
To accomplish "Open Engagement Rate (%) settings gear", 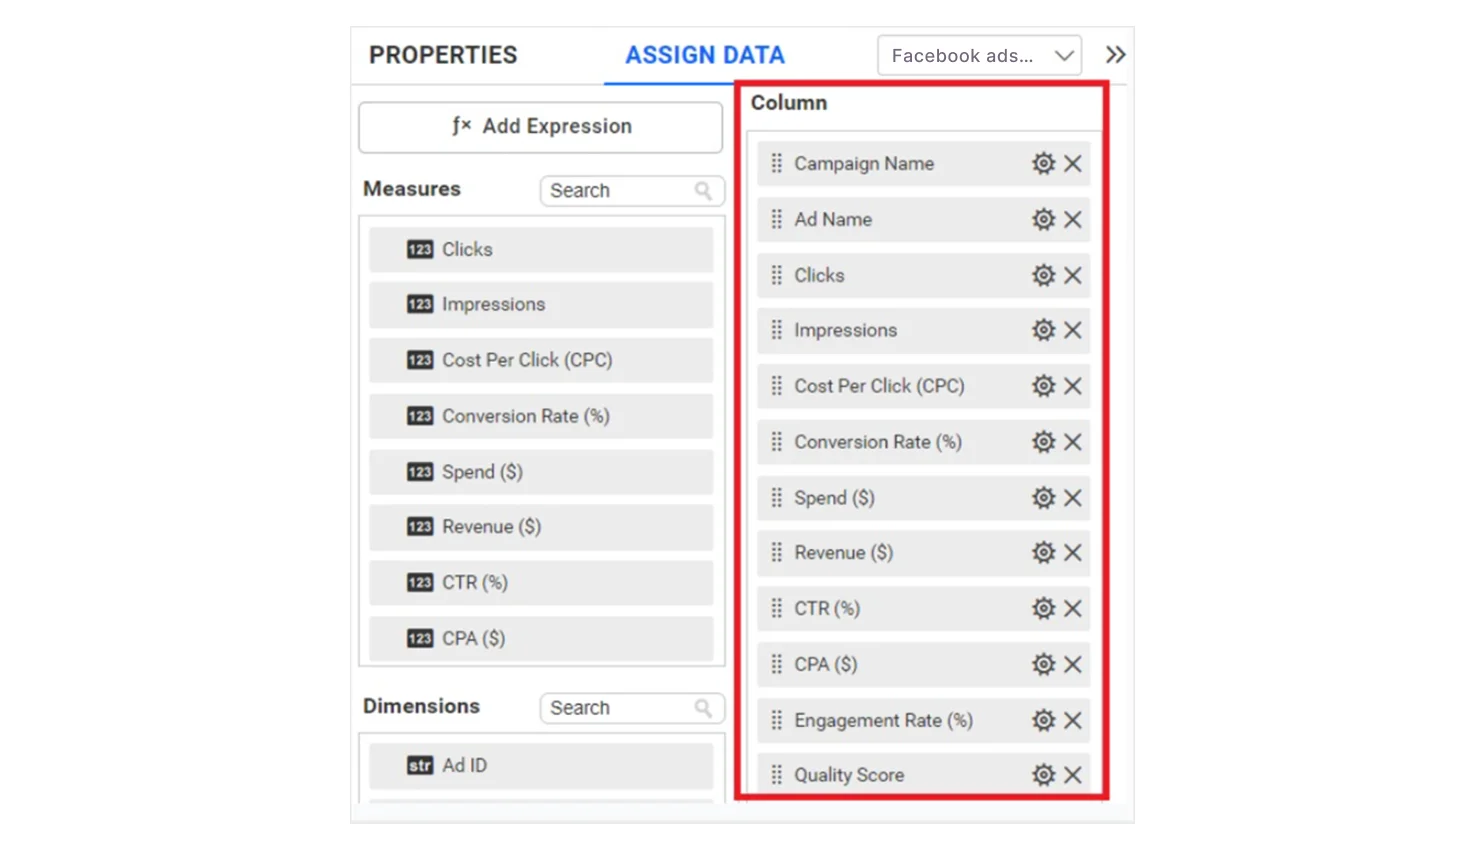I will point(1043,720).
